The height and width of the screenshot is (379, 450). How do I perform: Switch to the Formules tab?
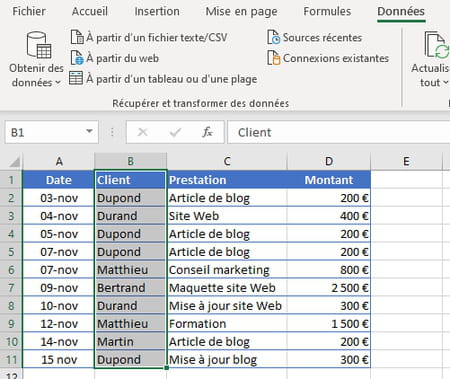327,11
